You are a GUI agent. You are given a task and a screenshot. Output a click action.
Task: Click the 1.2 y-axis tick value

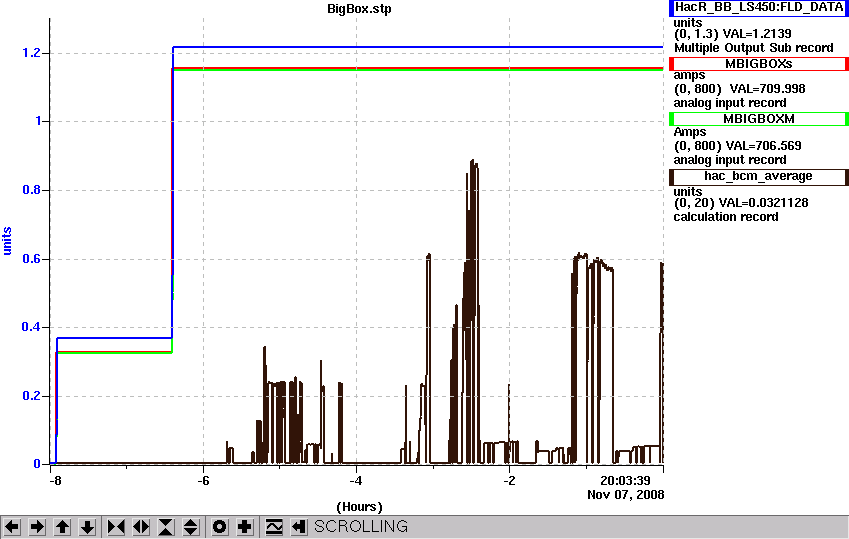31,53
